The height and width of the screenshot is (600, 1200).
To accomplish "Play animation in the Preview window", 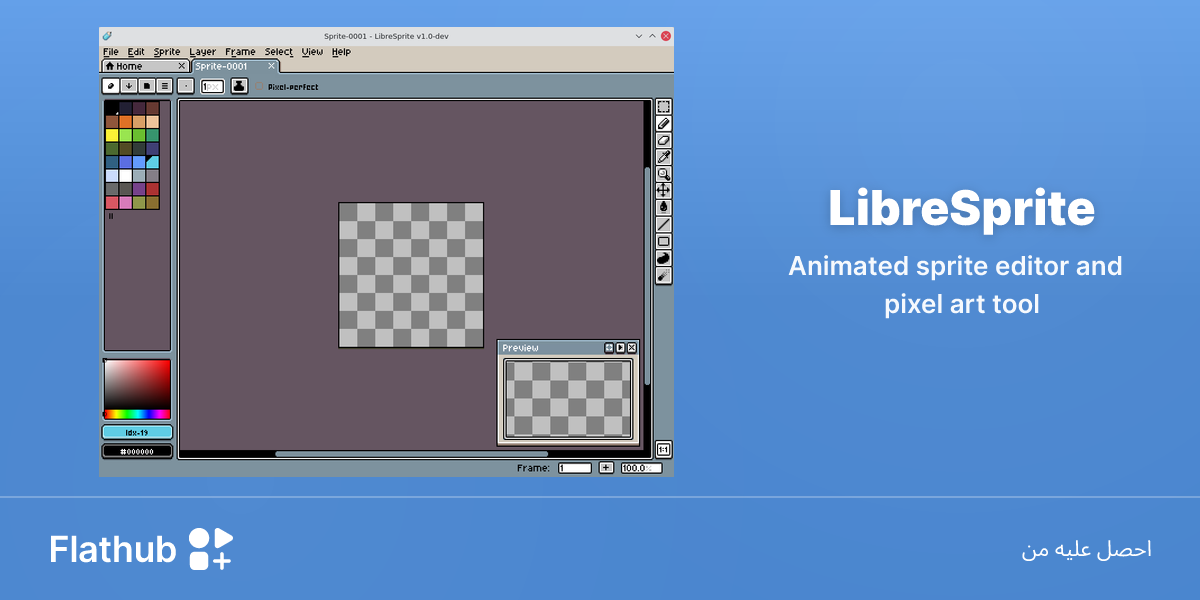I will tap(620, 347).
